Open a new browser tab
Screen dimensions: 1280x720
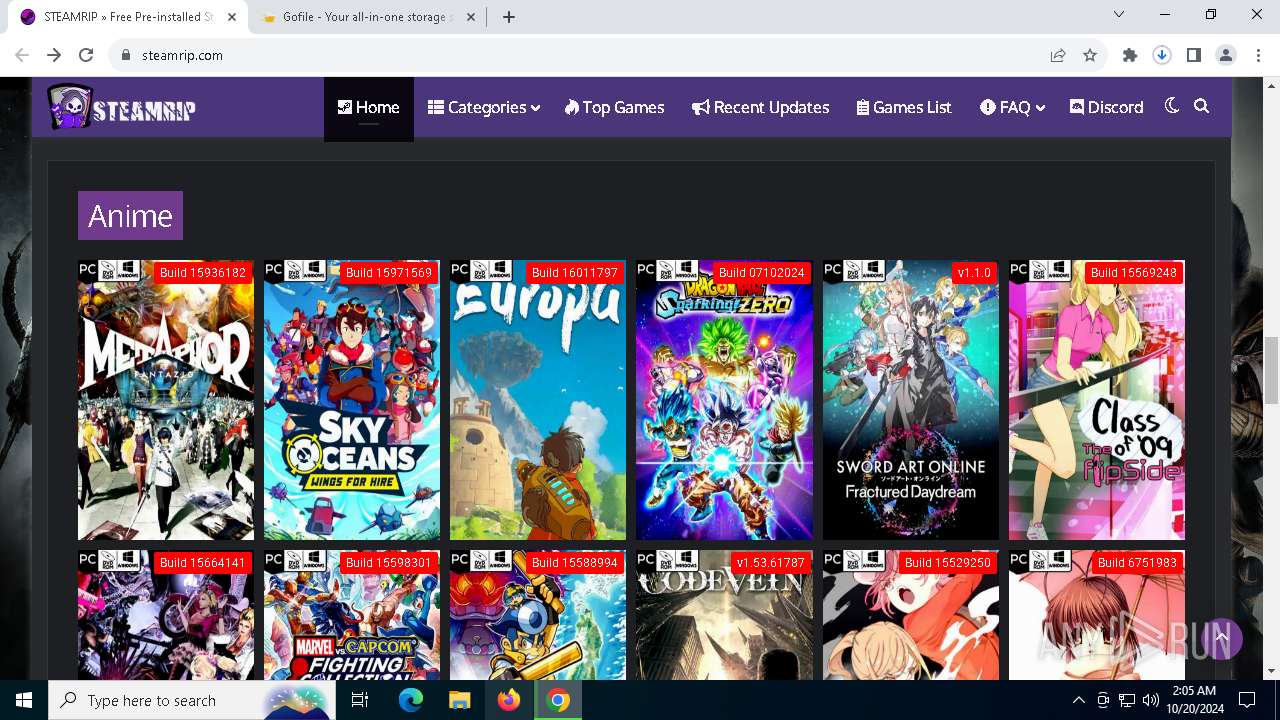[x=509, y=16]
